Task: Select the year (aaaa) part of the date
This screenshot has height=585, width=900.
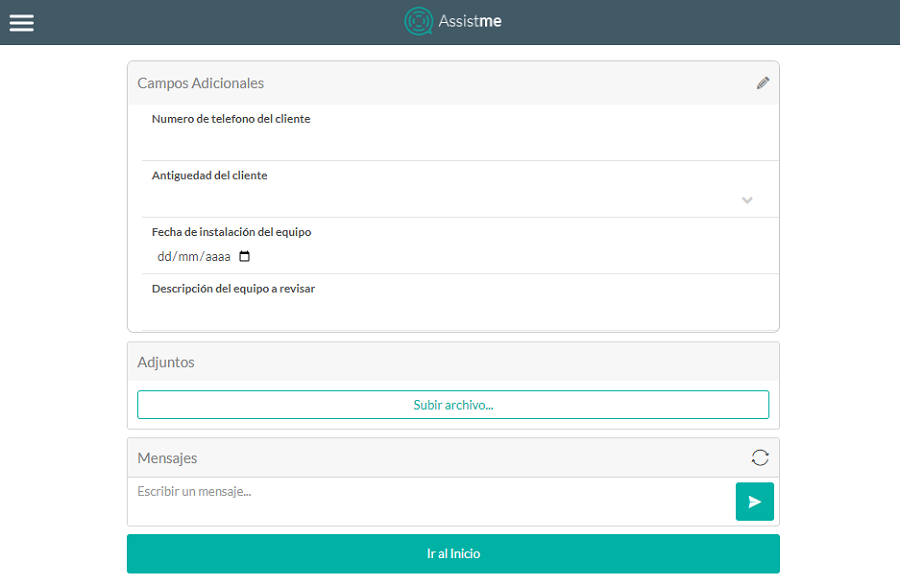Action: (x=217, y=257)
